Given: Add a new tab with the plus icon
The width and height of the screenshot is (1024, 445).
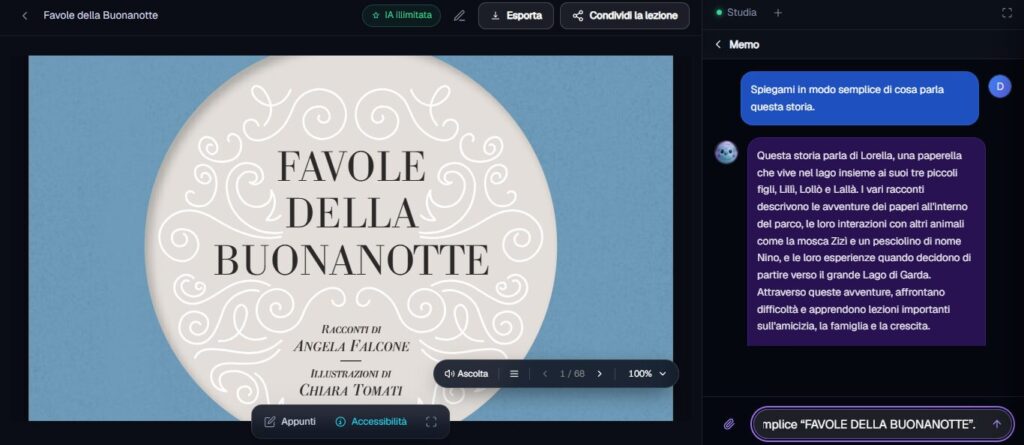Looking at the screenshot, I should (x=777, y=13).
